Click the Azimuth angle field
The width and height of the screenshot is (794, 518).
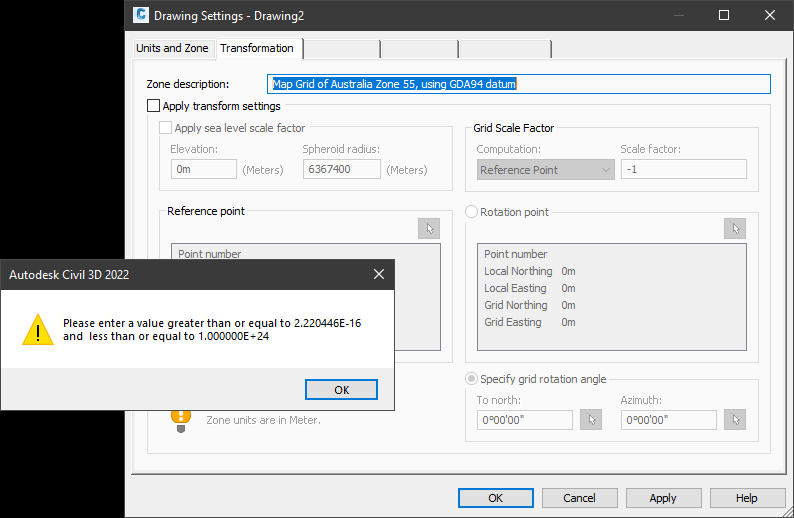668,420
